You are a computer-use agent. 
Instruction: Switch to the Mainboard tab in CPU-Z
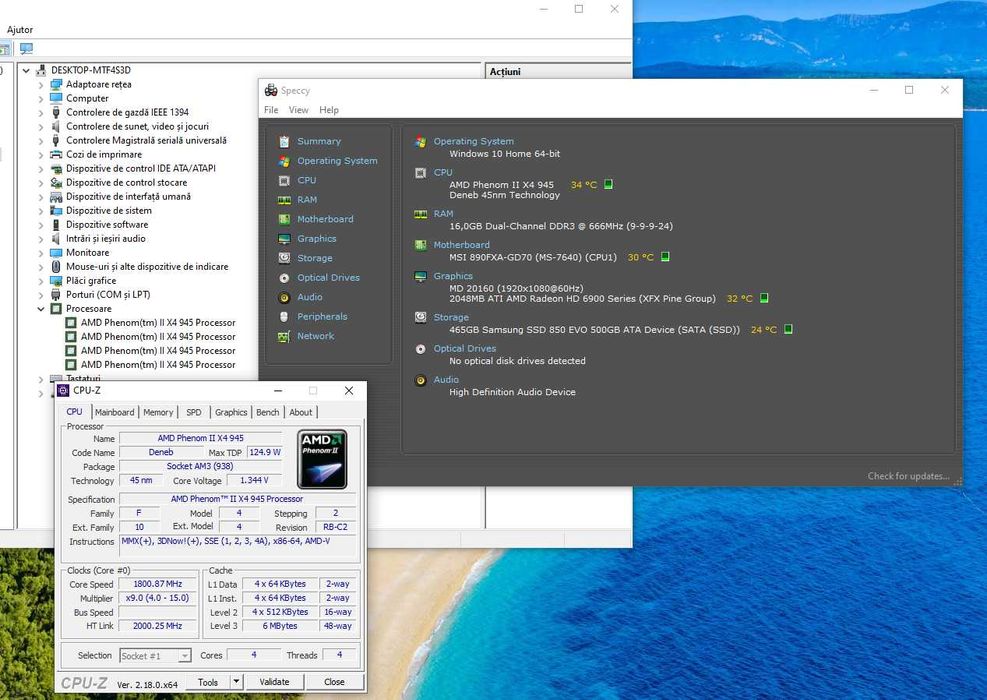click(x=115, y=412)
